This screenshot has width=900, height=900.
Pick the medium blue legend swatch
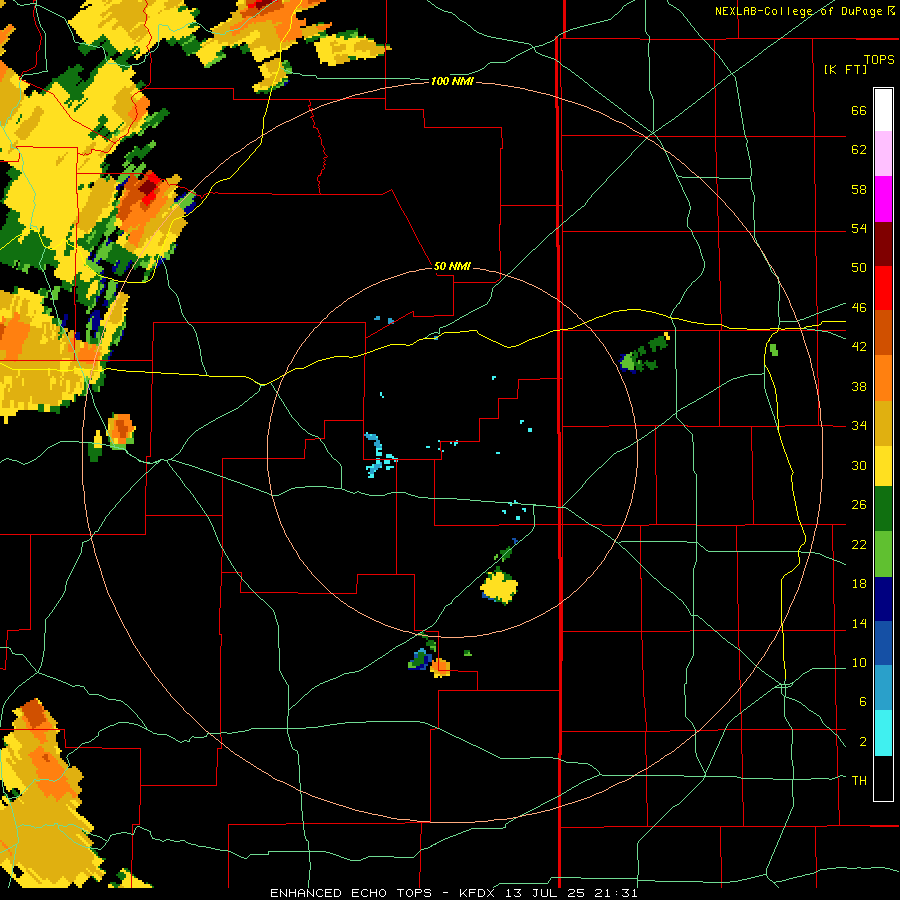coord(883,643)
